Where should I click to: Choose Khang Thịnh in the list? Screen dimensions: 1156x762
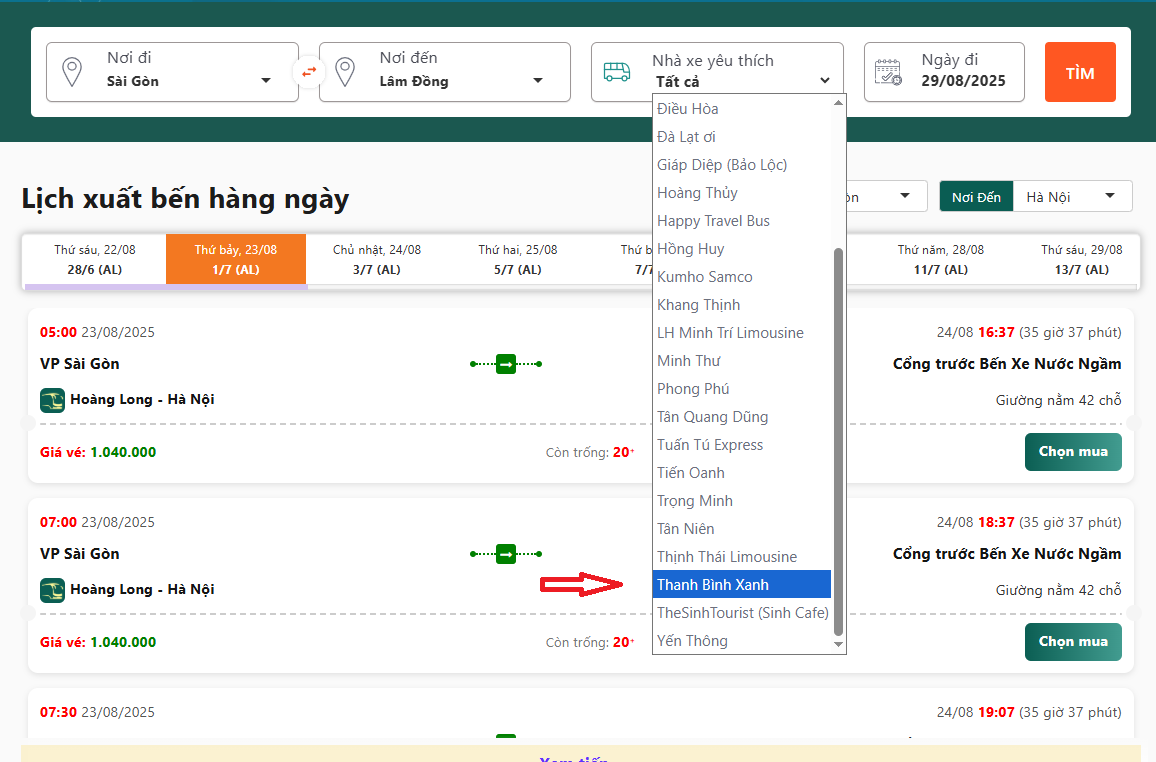tap(742, 305)
